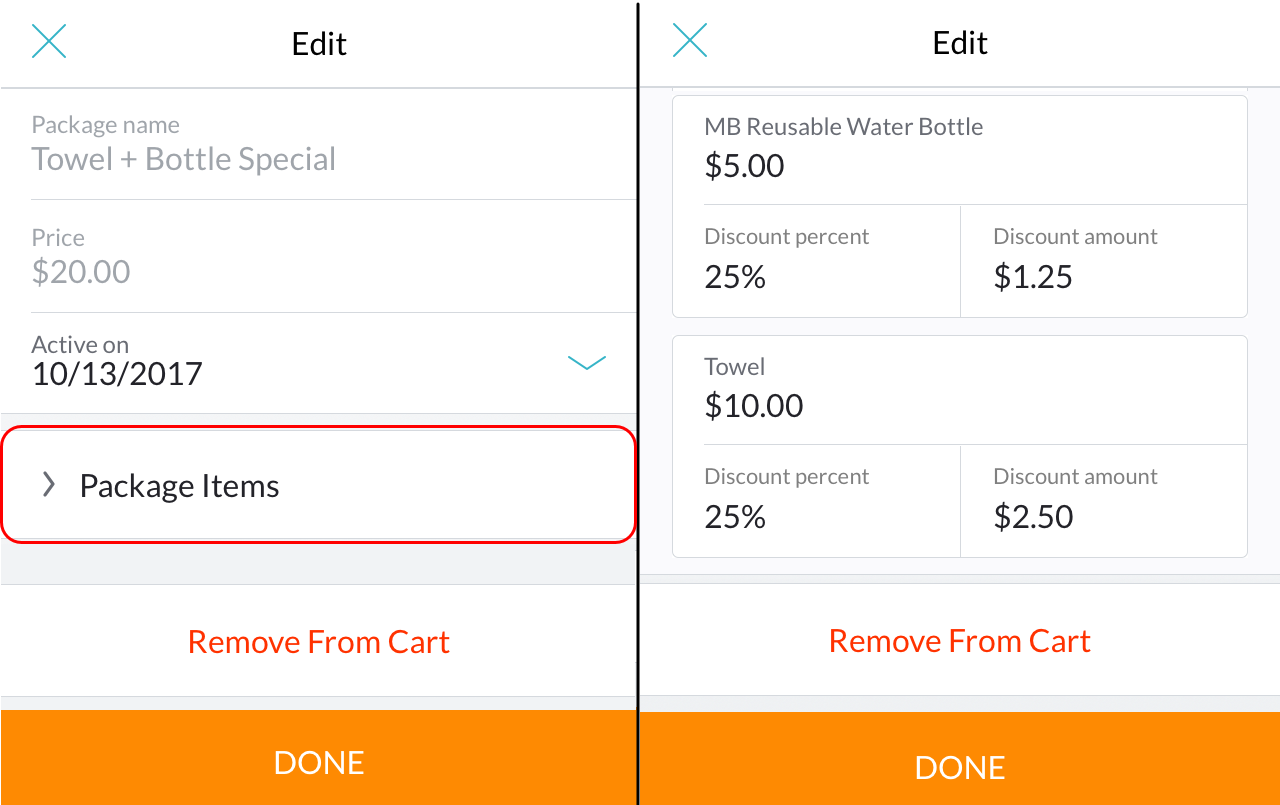Select the Edit title on the left panel
1280x805 pixels.
(318, 43)
